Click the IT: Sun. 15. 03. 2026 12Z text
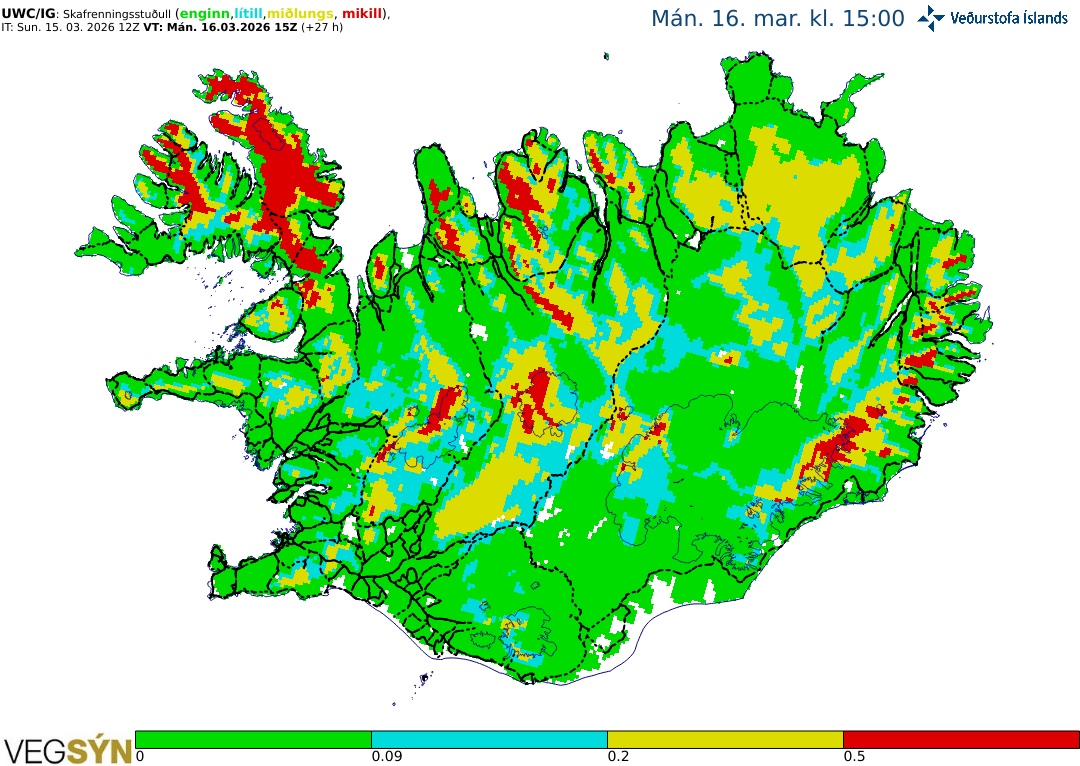The width and height of the screenshot is (1080, 766). (70, 28)
